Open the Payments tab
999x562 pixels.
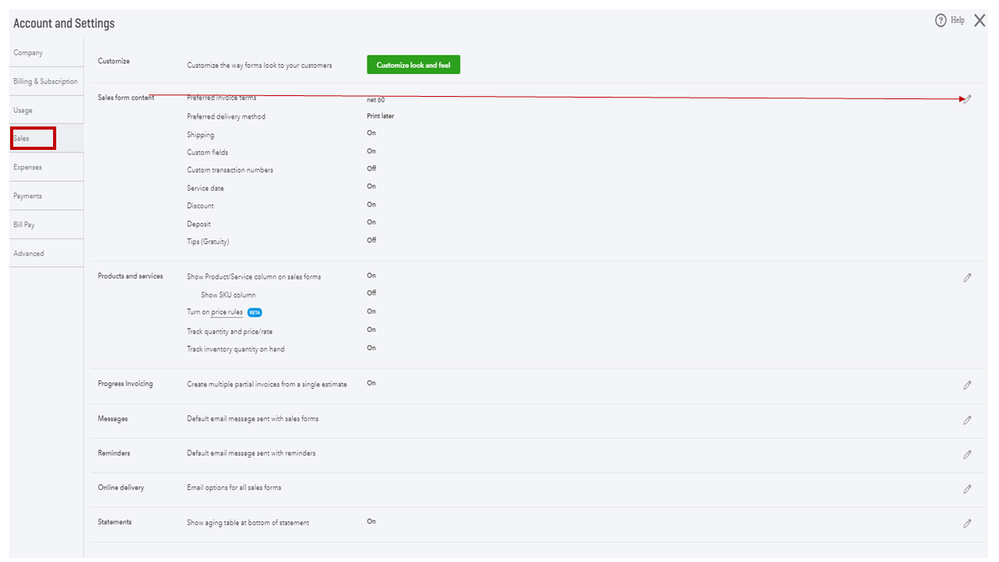[28, 196]
